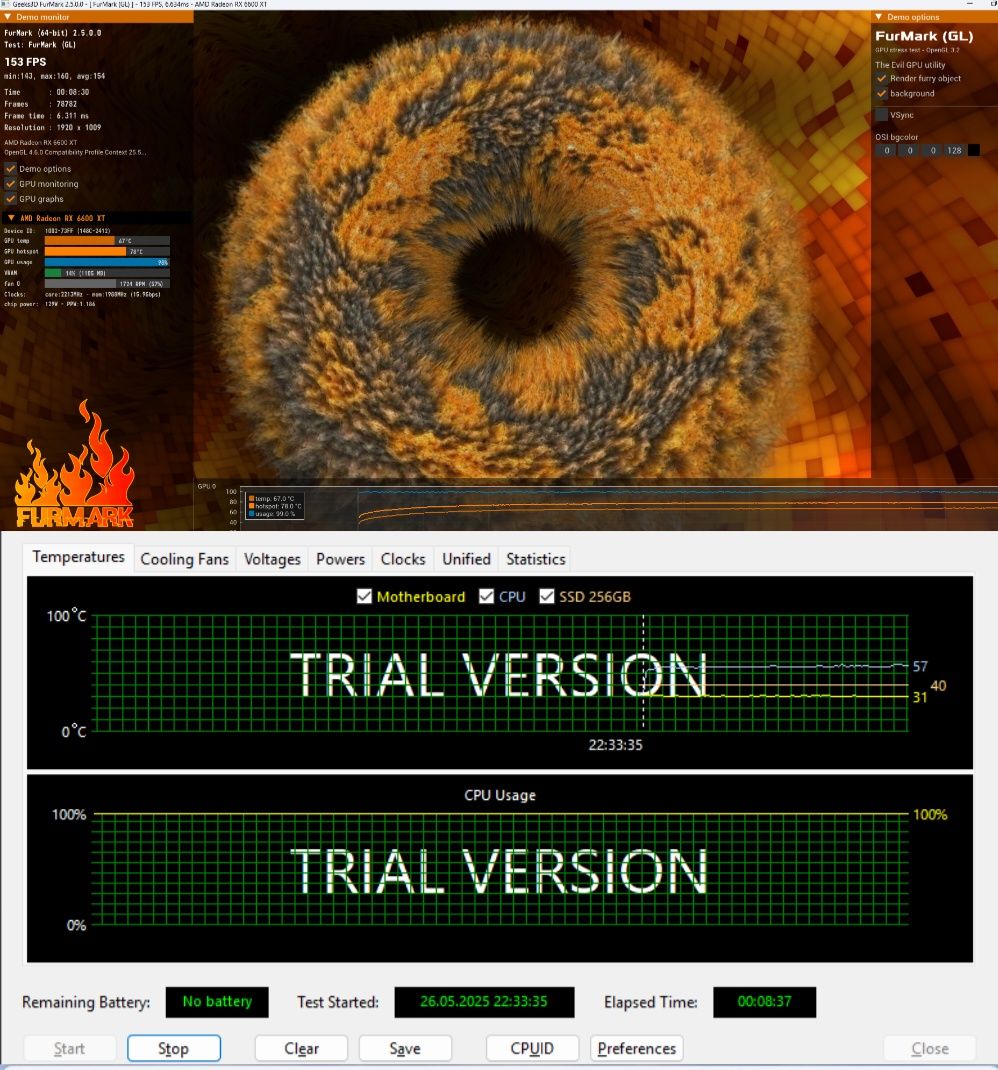Click the Time 00:08:30 line
Viewport: 998px width, 1070px height.
[46, 92]
